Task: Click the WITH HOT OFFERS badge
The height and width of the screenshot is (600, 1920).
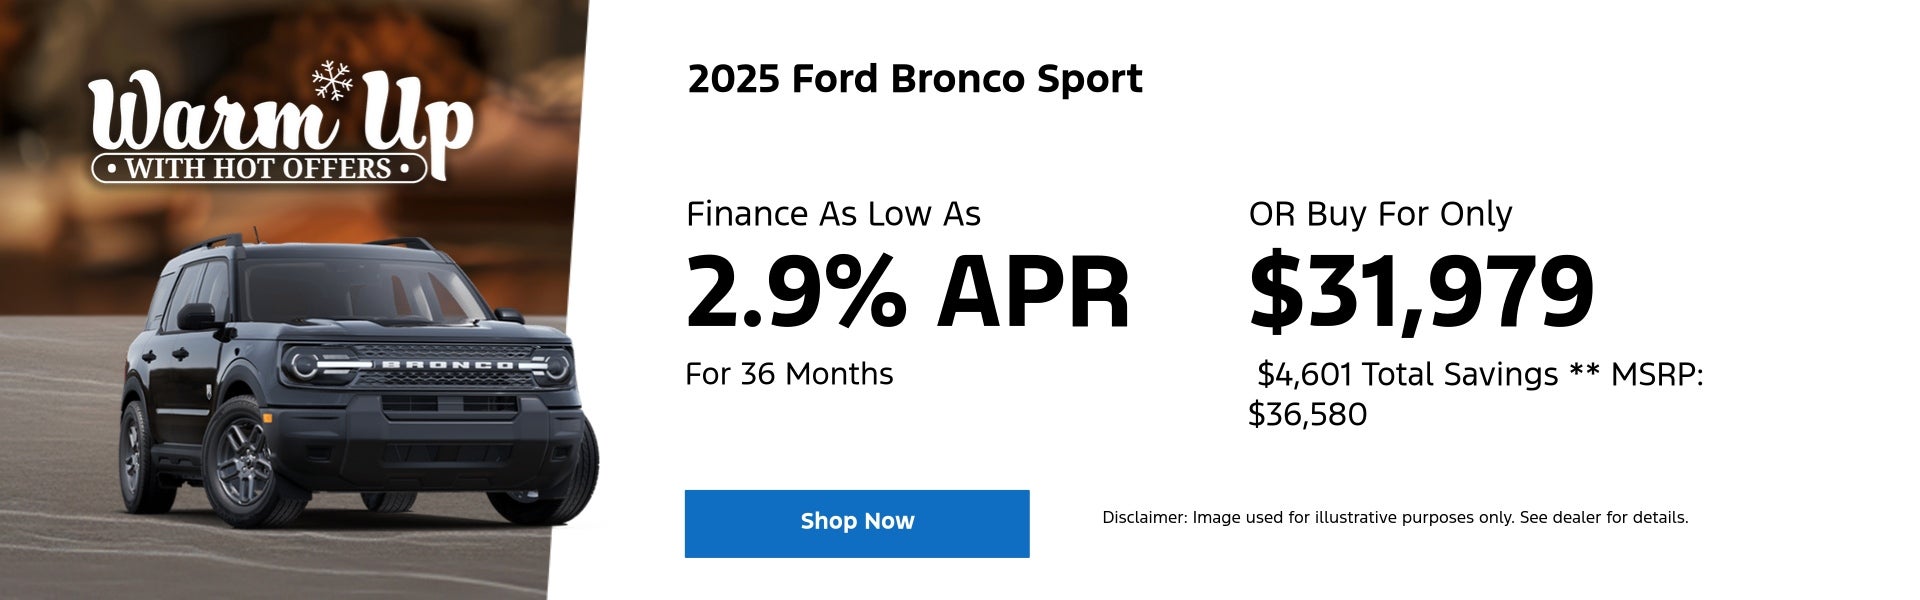Action: (259, 168)
